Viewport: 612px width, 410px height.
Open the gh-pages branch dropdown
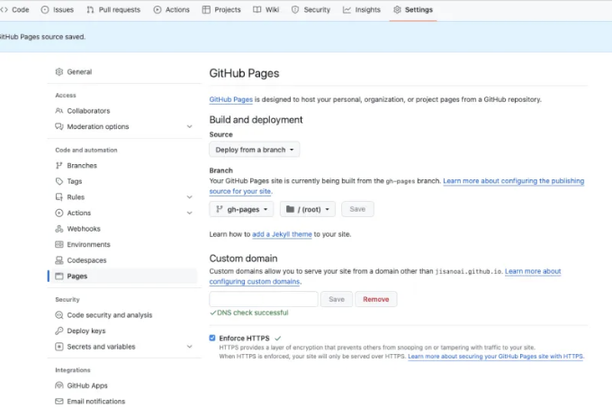tap(242, 209)
